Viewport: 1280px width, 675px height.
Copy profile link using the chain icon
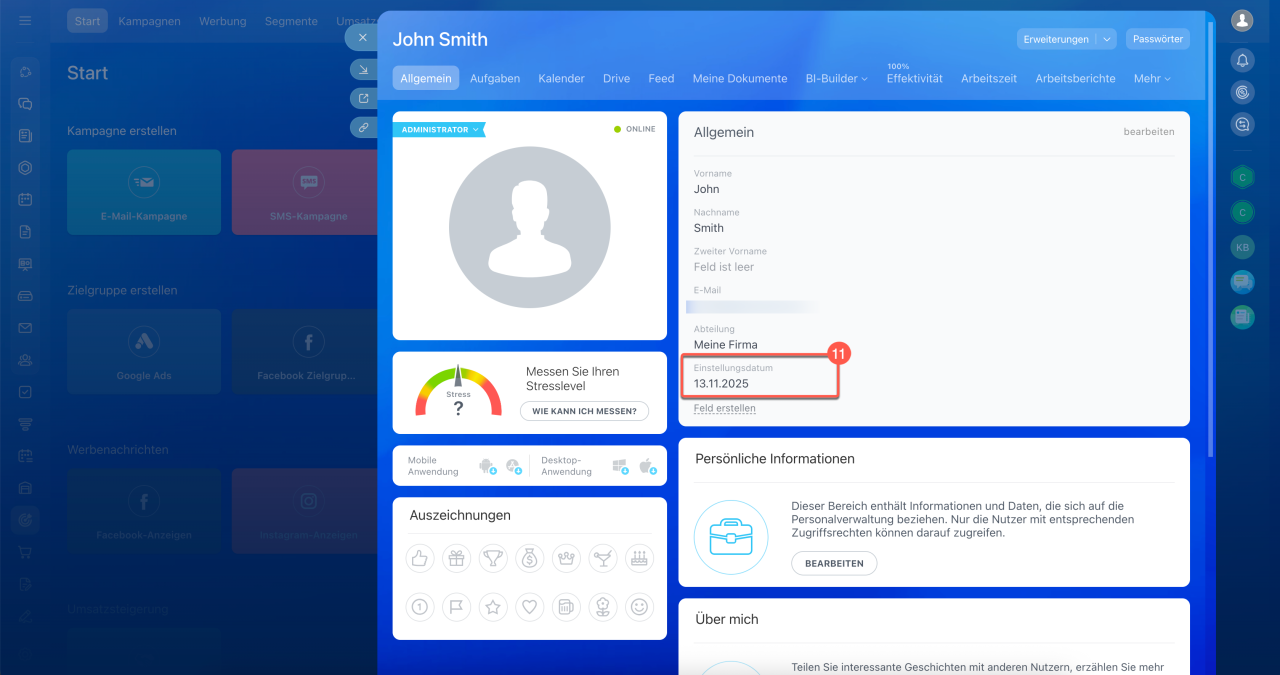[363, 127]
